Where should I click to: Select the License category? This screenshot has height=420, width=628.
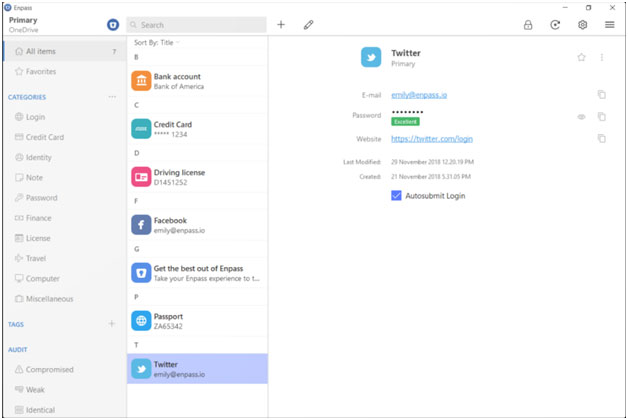tap(64, 238)
